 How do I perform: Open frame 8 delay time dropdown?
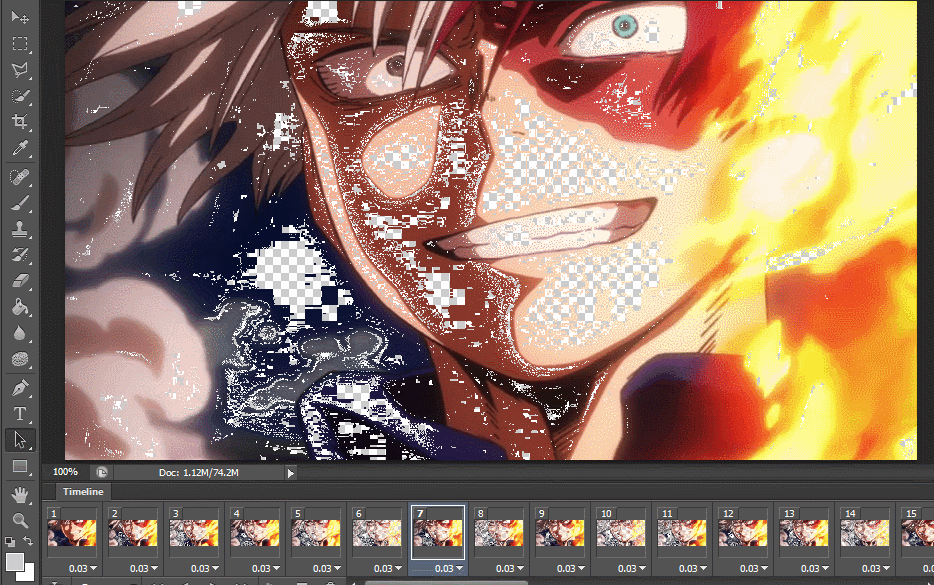(510, 568)
